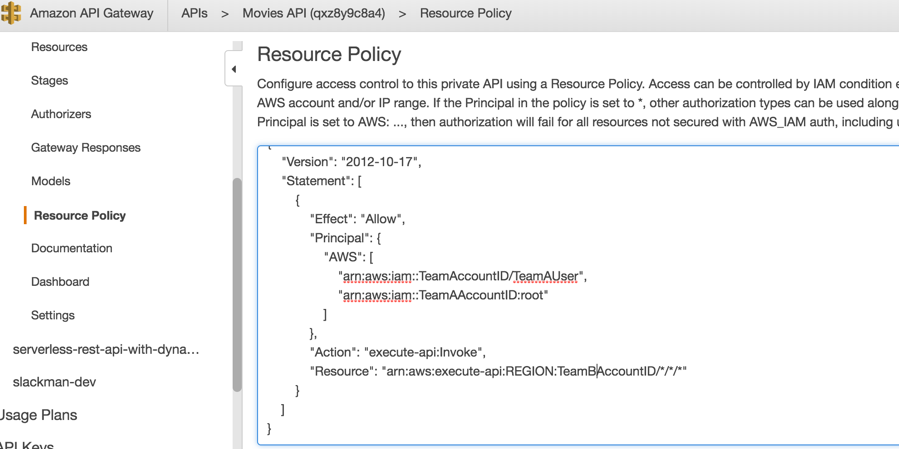This screenshot has width=899, height=449.
Task: Click the "Effect": "Allow" line
Action: click(x=358, y=219)
